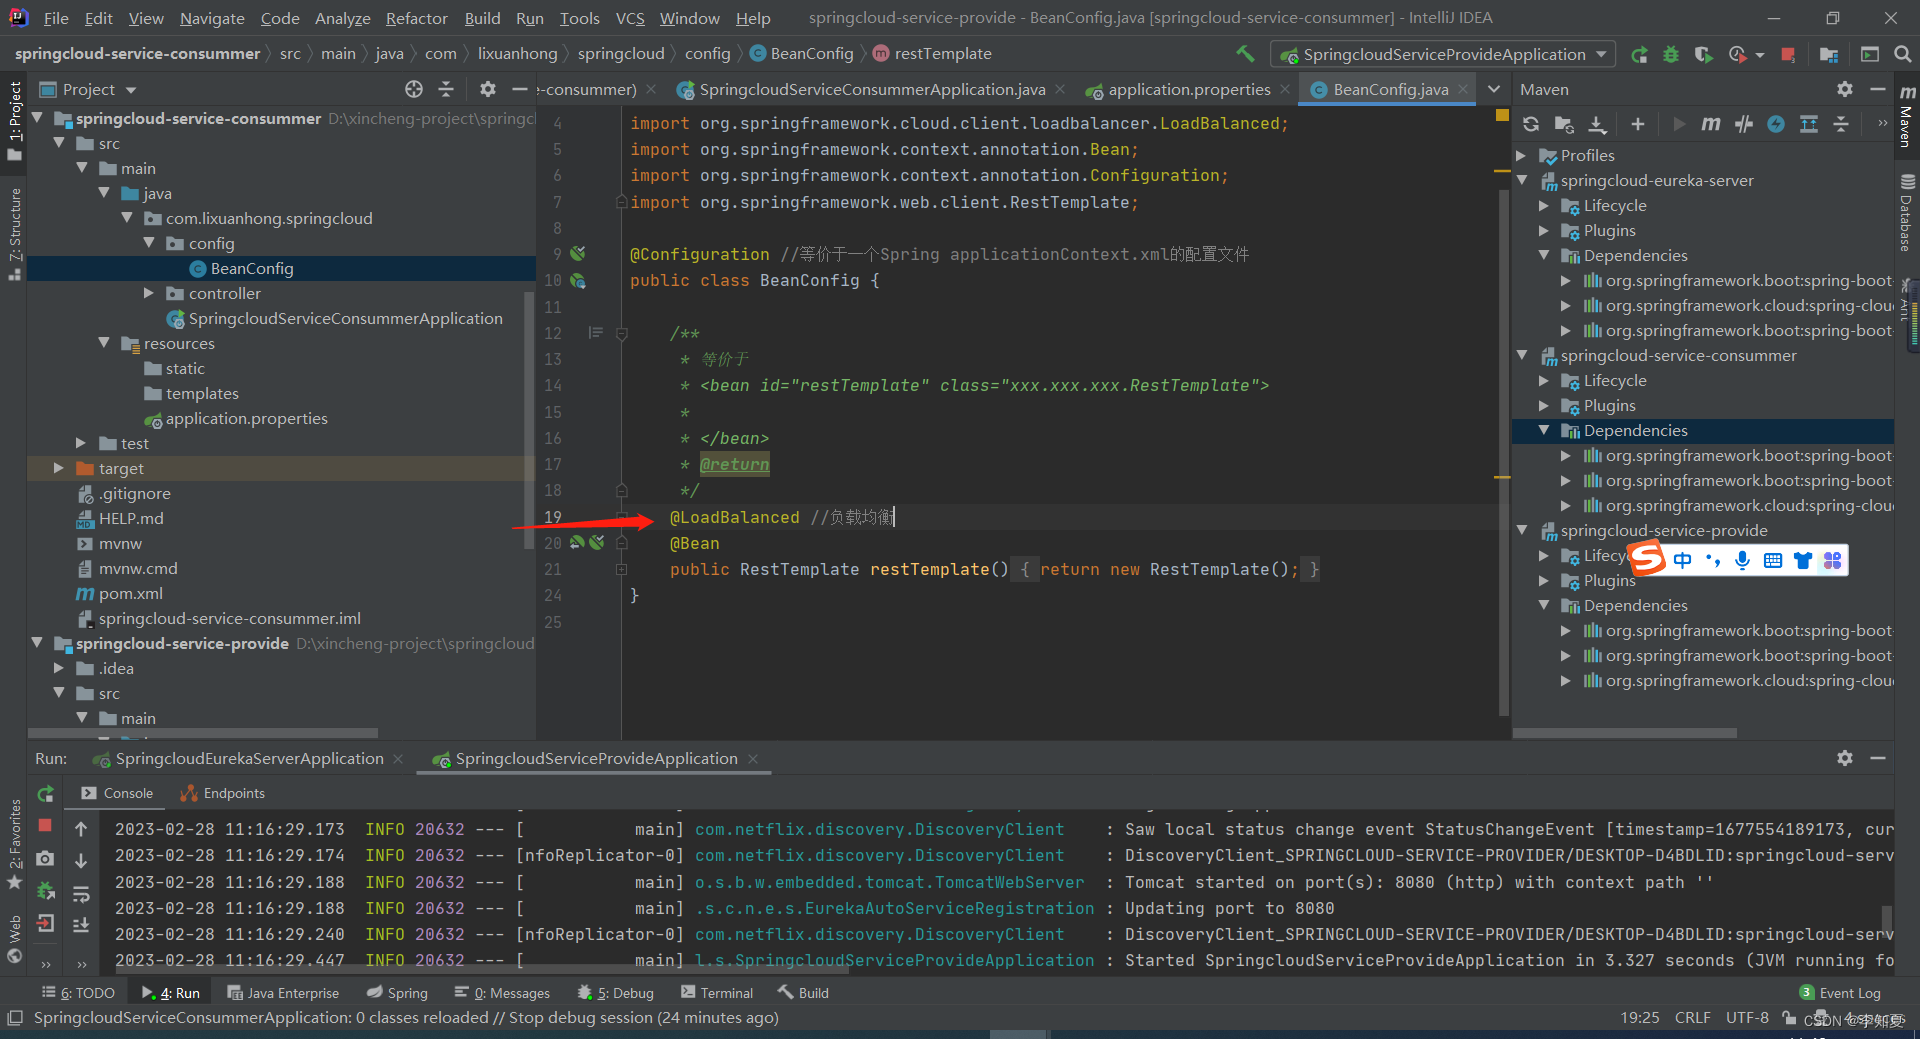This screenshot has width=1920, height=1039.
Task: Click the red Exit icon in Run panel
Action: click(45, 923)
